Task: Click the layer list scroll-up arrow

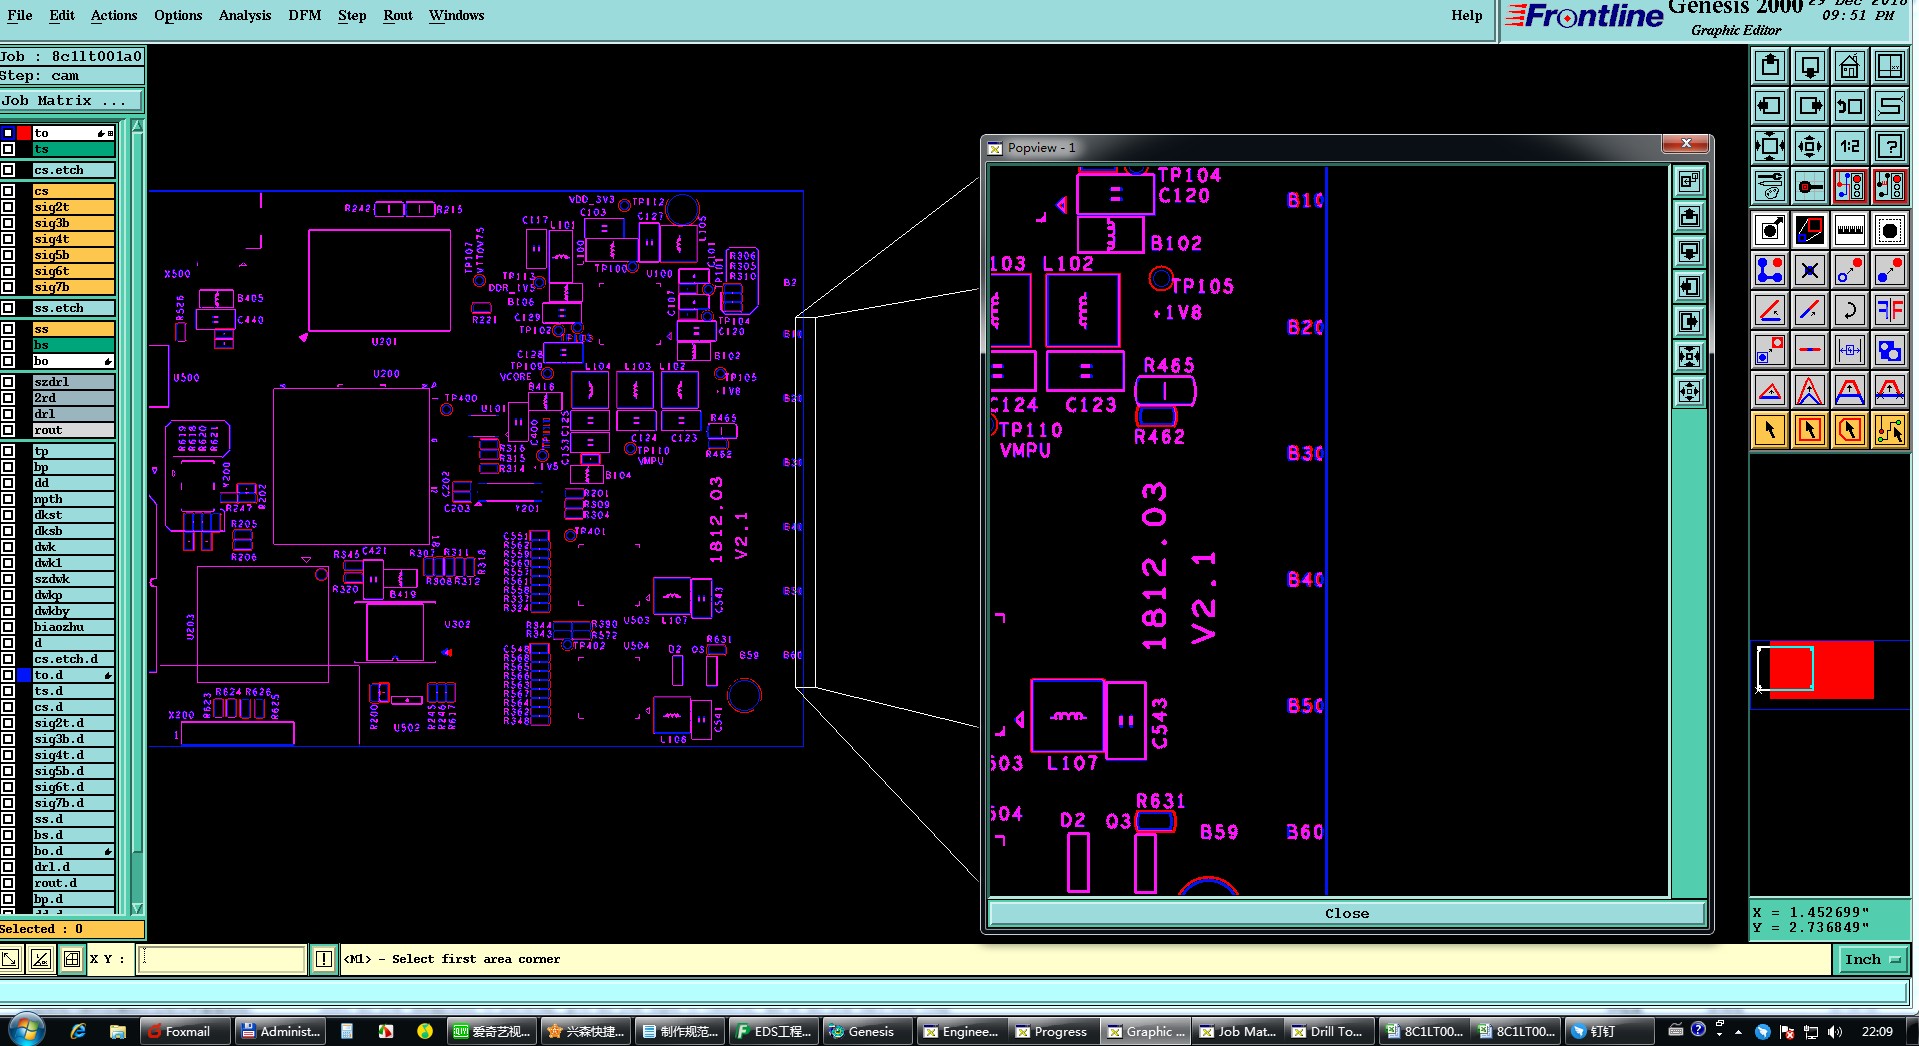Action: [137, 126]
